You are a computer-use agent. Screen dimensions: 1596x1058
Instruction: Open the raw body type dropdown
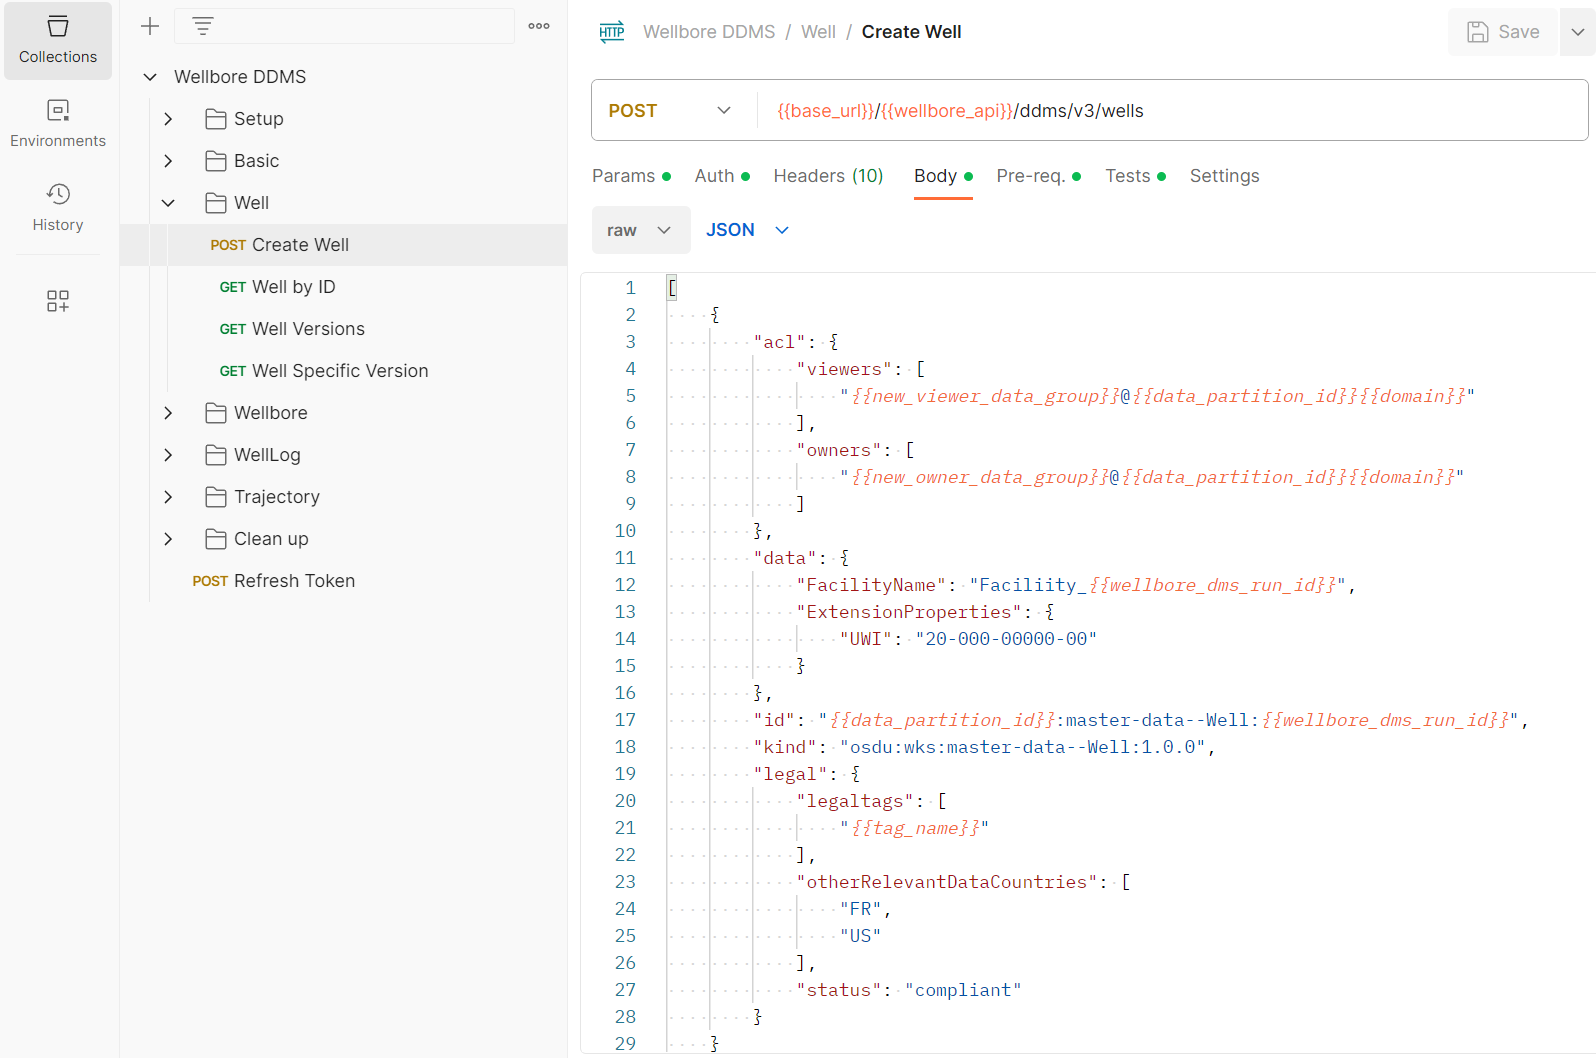click(x=640, y=230)
